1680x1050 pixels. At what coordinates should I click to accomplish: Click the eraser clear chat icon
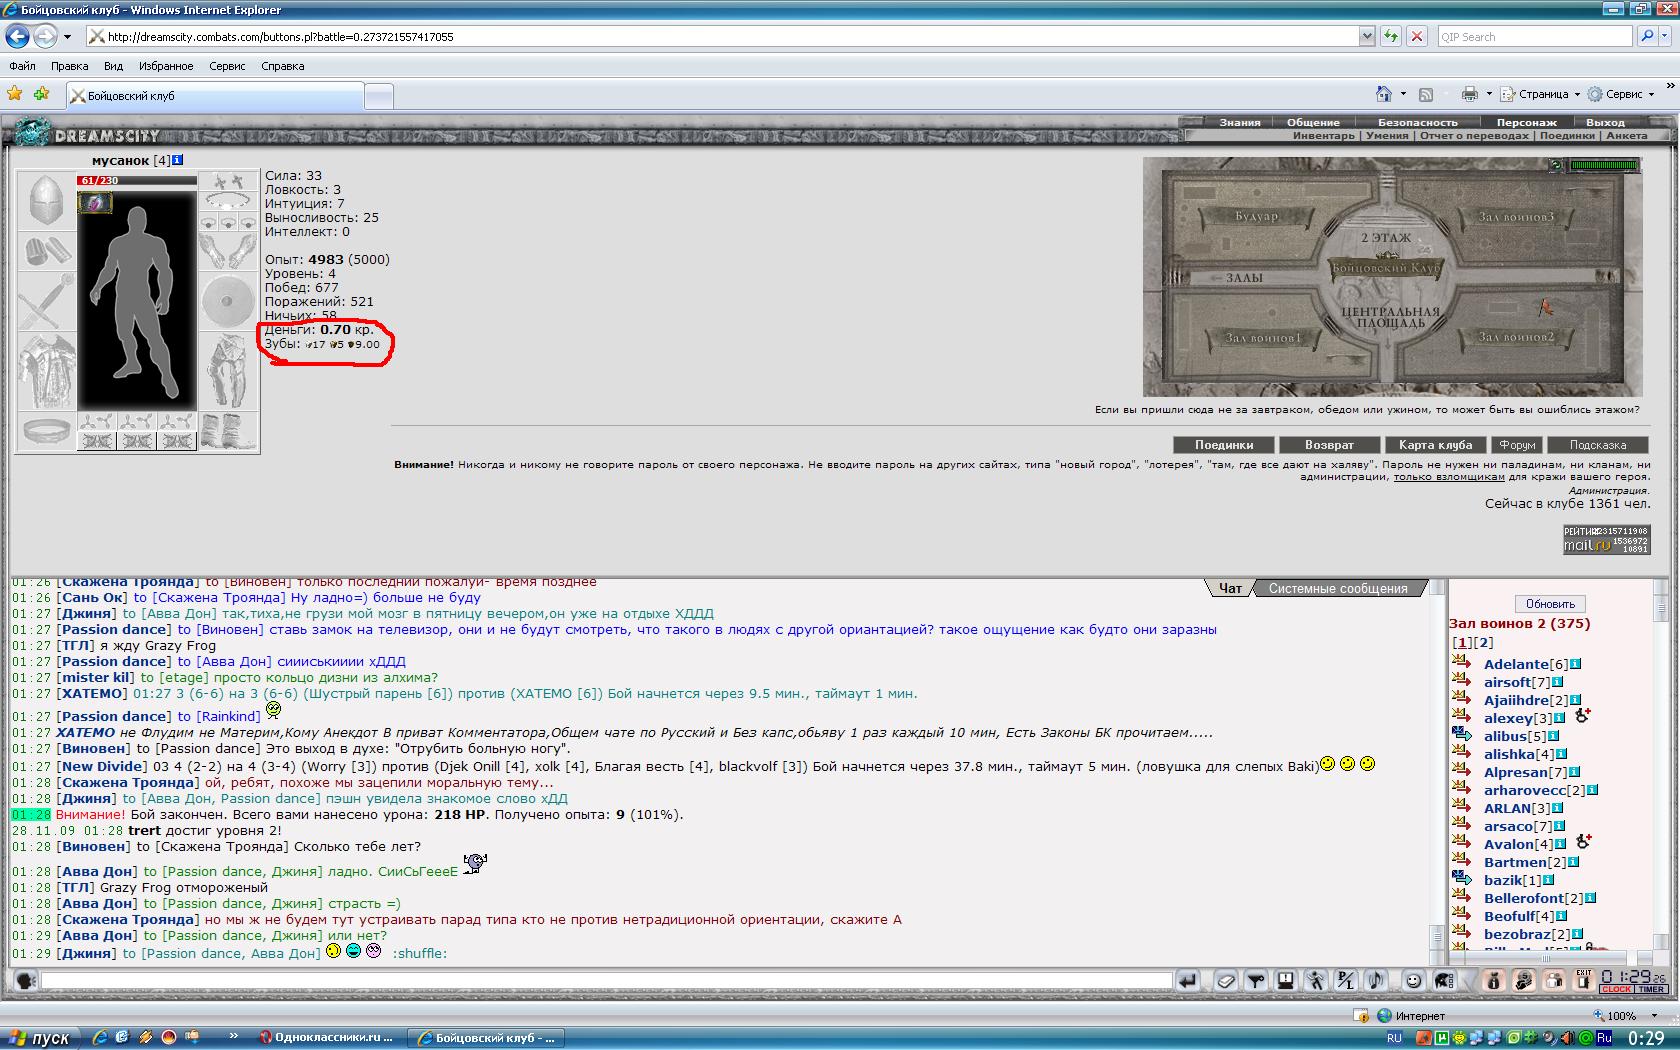(x=1226, y=981)
